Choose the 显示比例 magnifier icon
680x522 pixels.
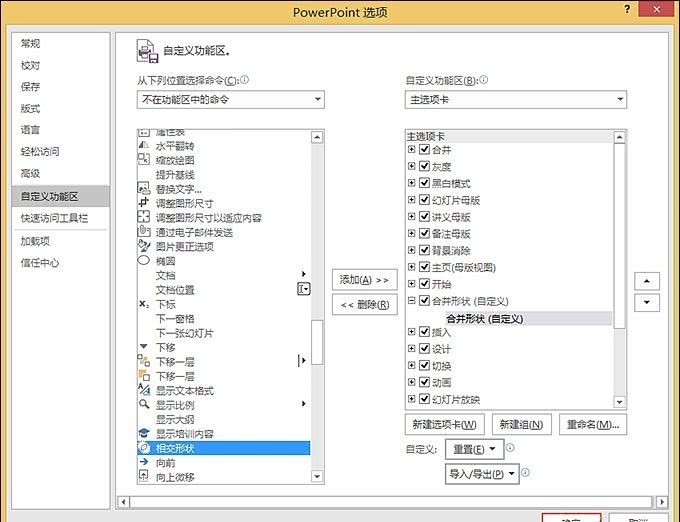[144, 404]
